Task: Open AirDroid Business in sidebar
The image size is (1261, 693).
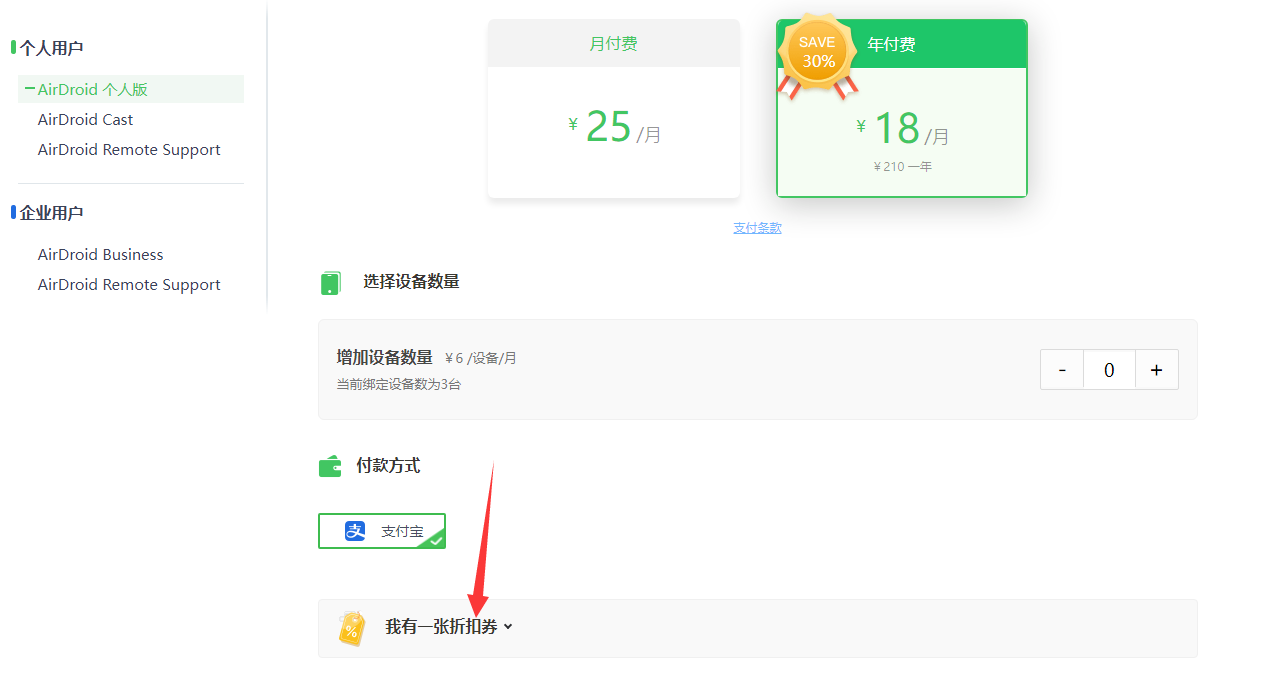Action: point(100,254)
